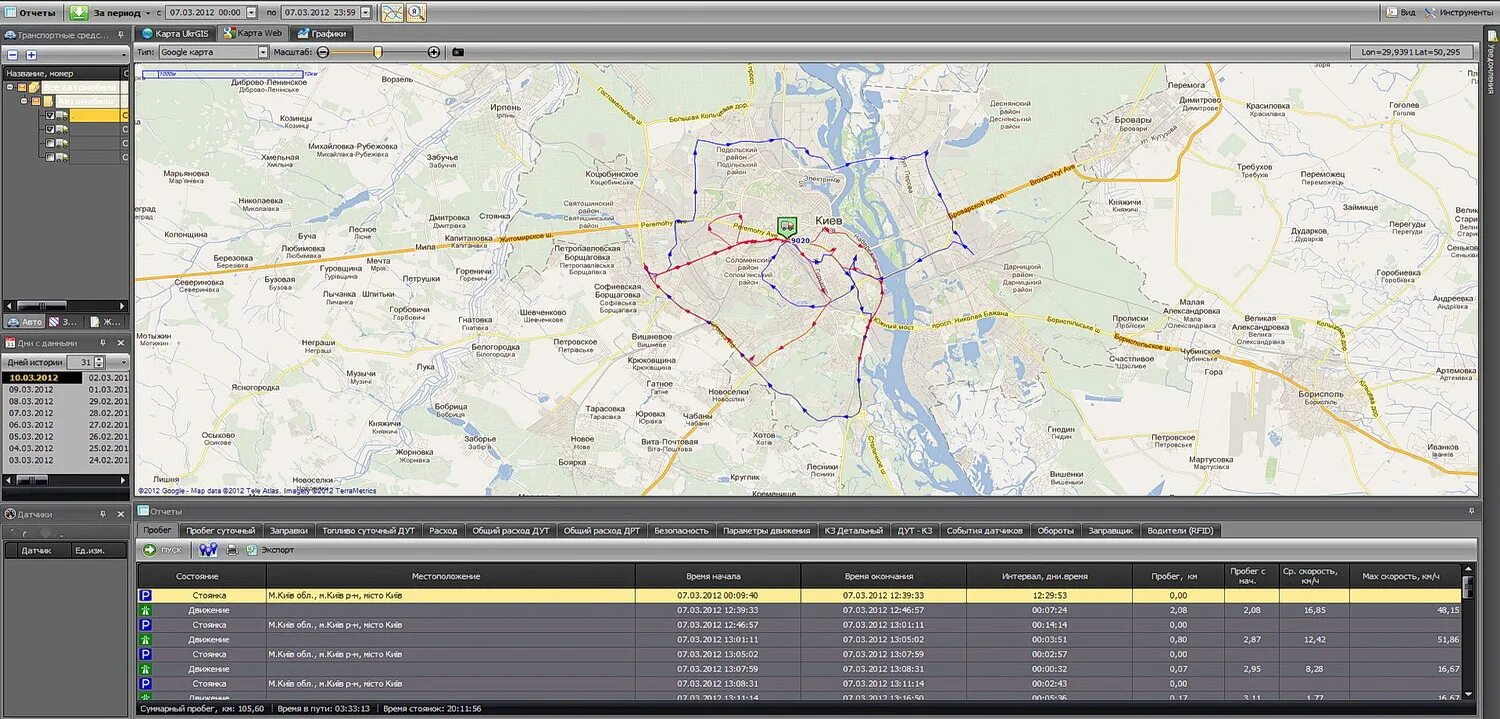Toggle the Все автомобили group checkbox
This screenshot has width=1500, height=719.
pyautogui.click(x=22, y=87)
